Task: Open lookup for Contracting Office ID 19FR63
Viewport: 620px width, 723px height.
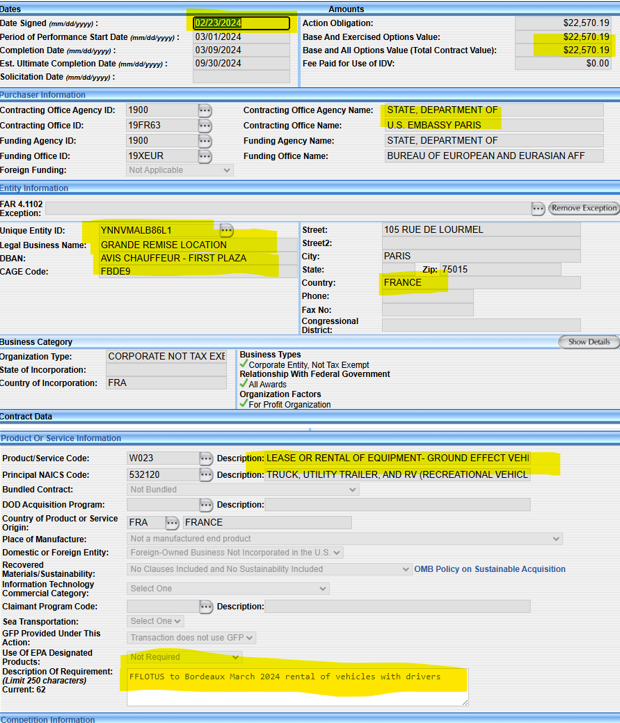Action: pos(205,125)
